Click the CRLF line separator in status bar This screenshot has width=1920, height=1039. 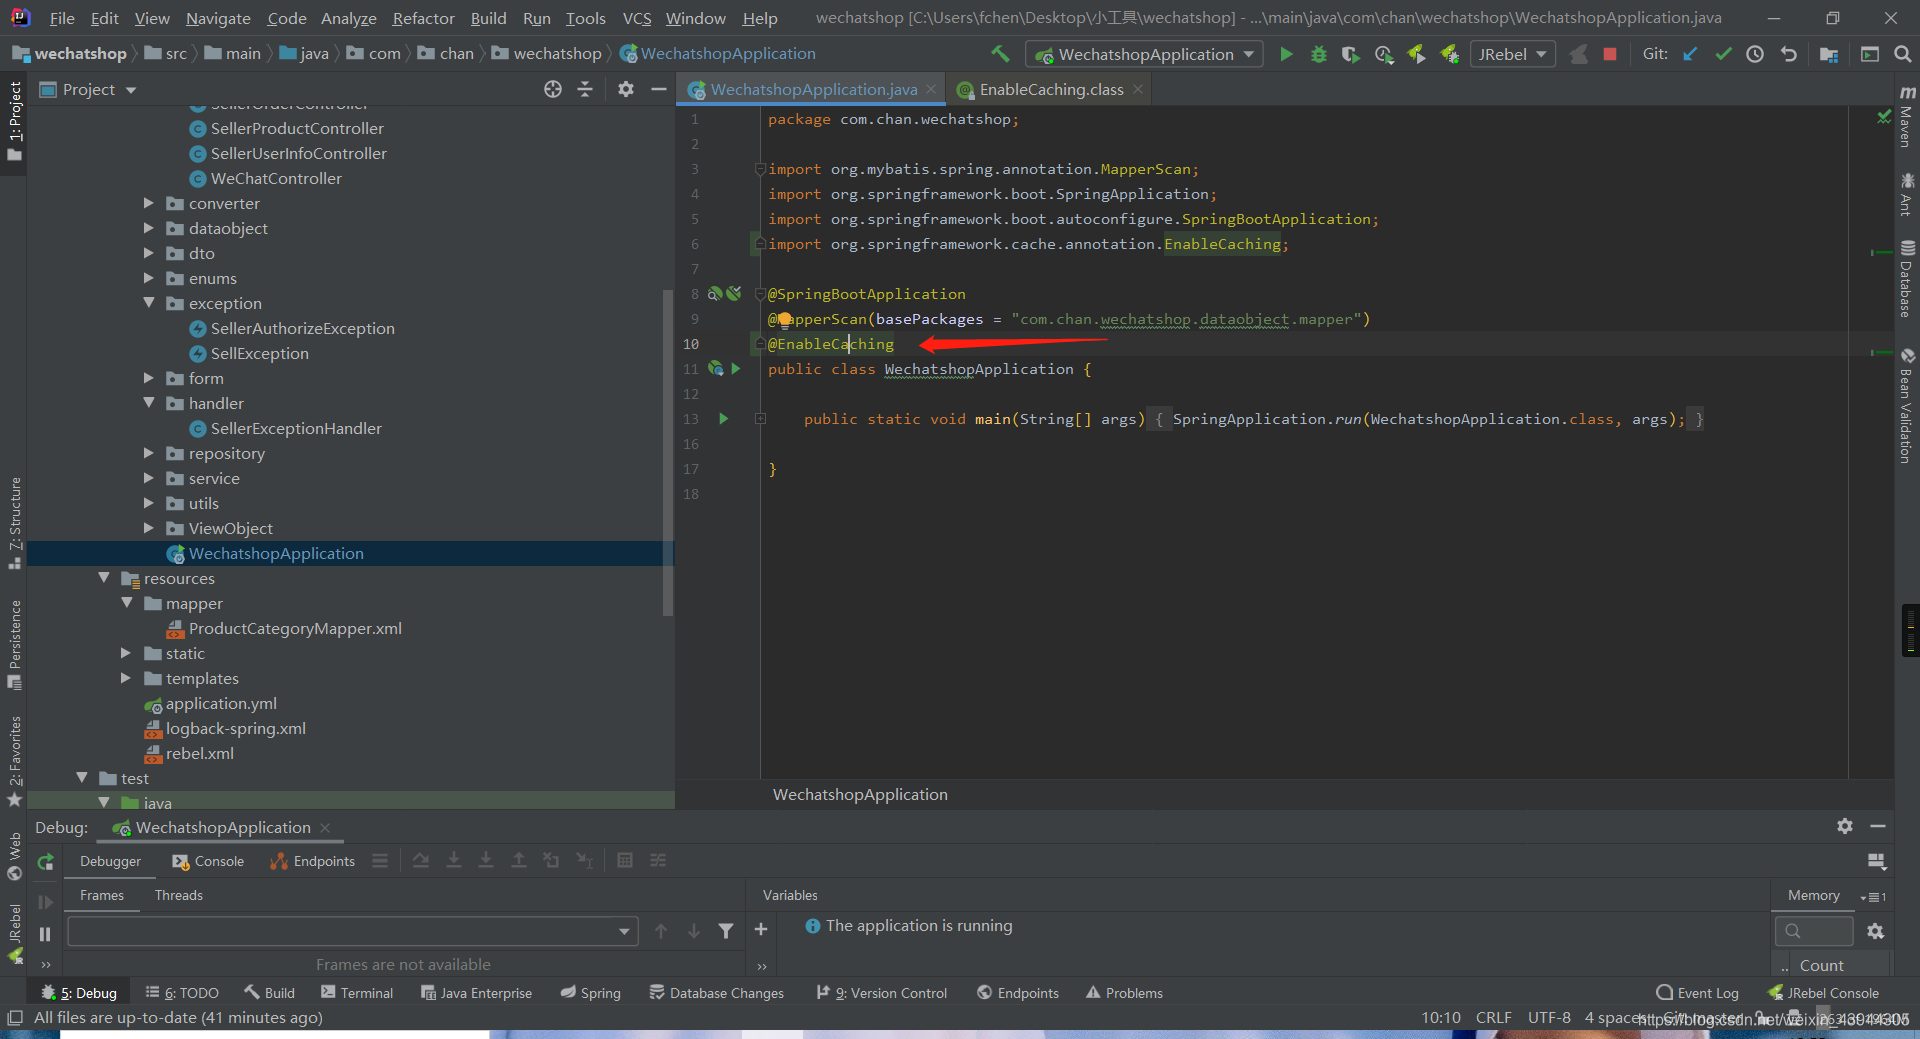point(1493,1018)
